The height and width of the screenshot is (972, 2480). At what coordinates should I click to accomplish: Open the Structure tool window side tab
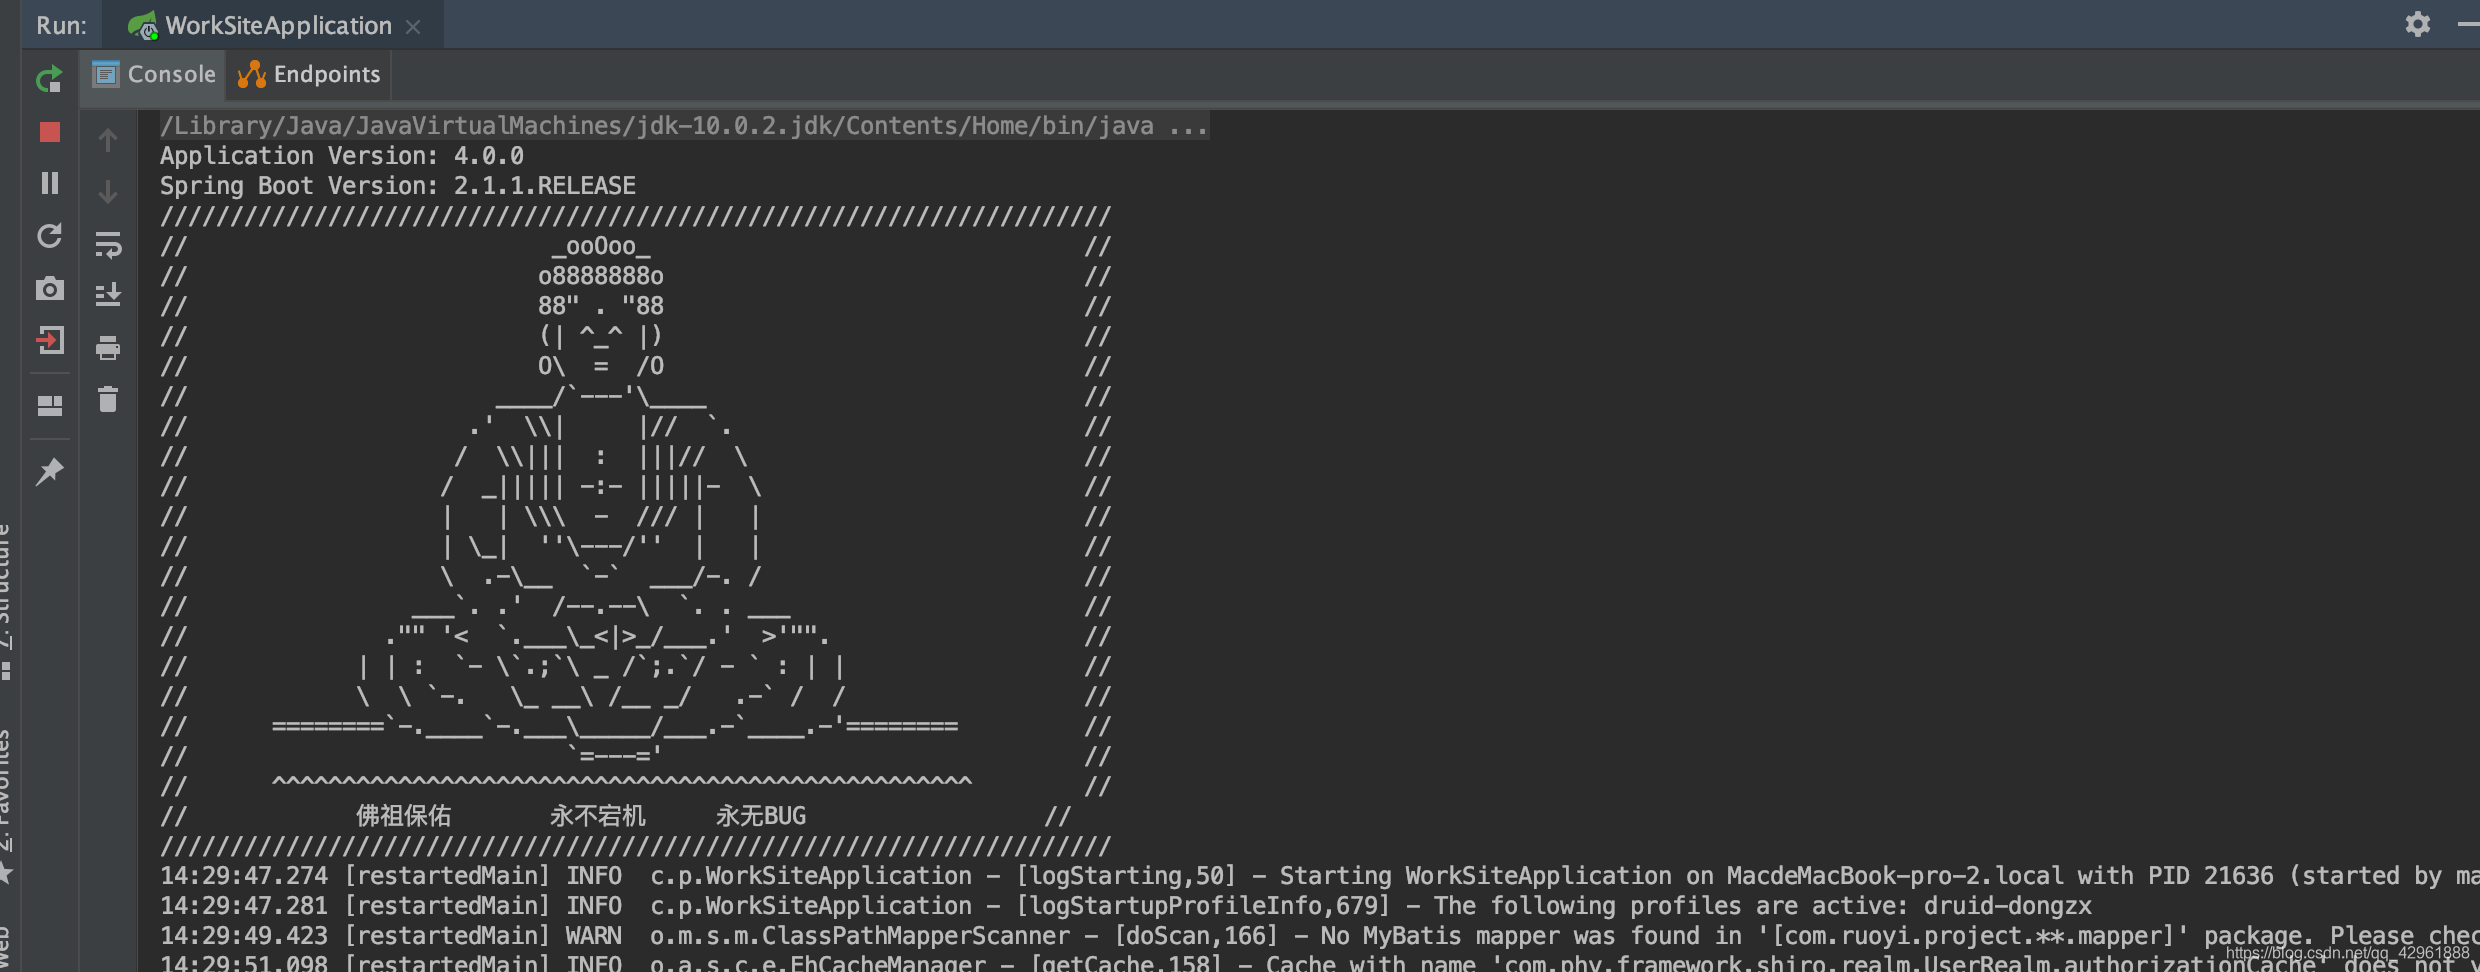[x=6, y=600]
